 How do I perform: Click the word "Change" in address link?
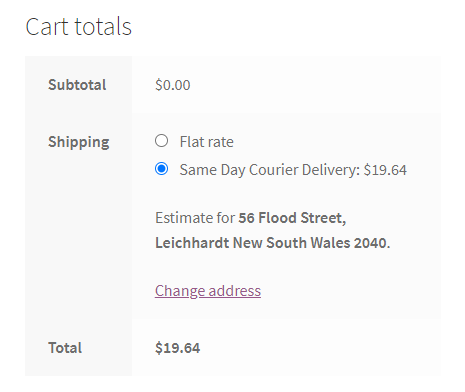point(180,291)
